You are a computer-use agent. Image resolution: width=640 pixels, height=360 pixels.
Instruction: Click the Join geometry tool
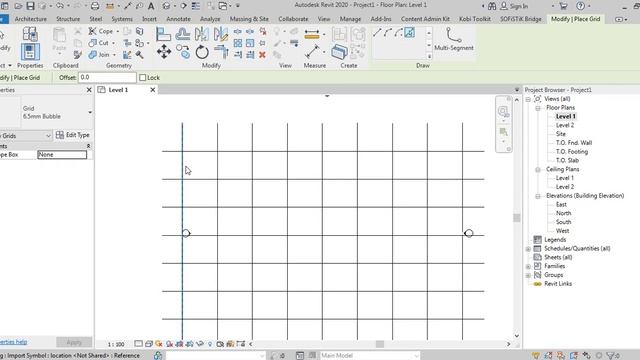(100, 54)
